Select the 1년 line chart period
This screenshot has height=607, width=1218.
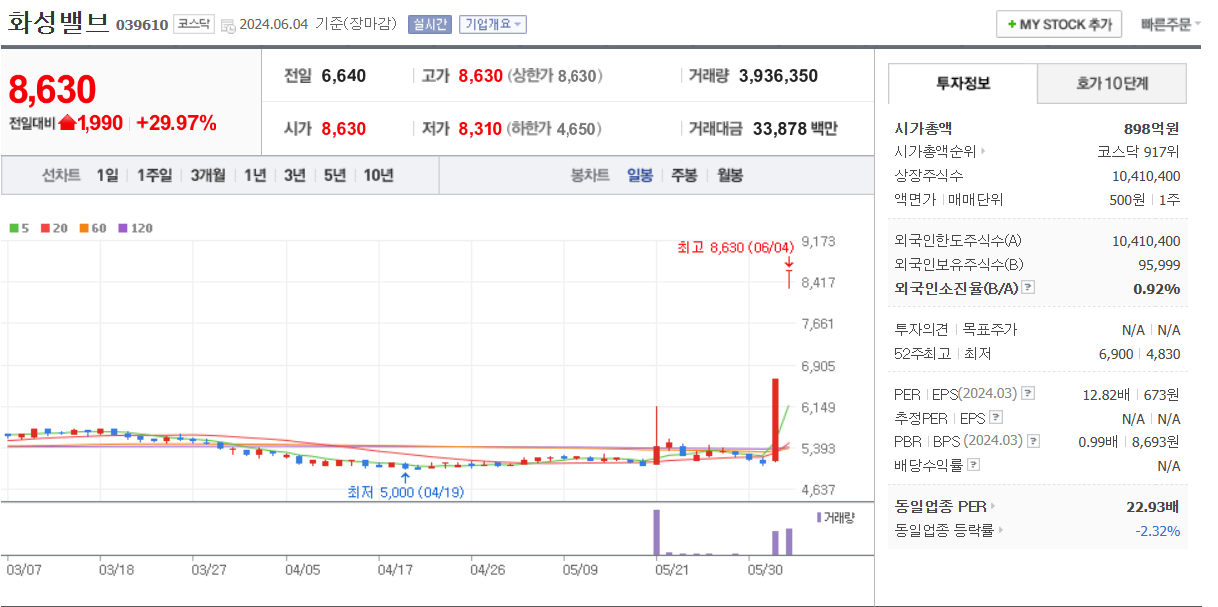click(x=255, y=176)
